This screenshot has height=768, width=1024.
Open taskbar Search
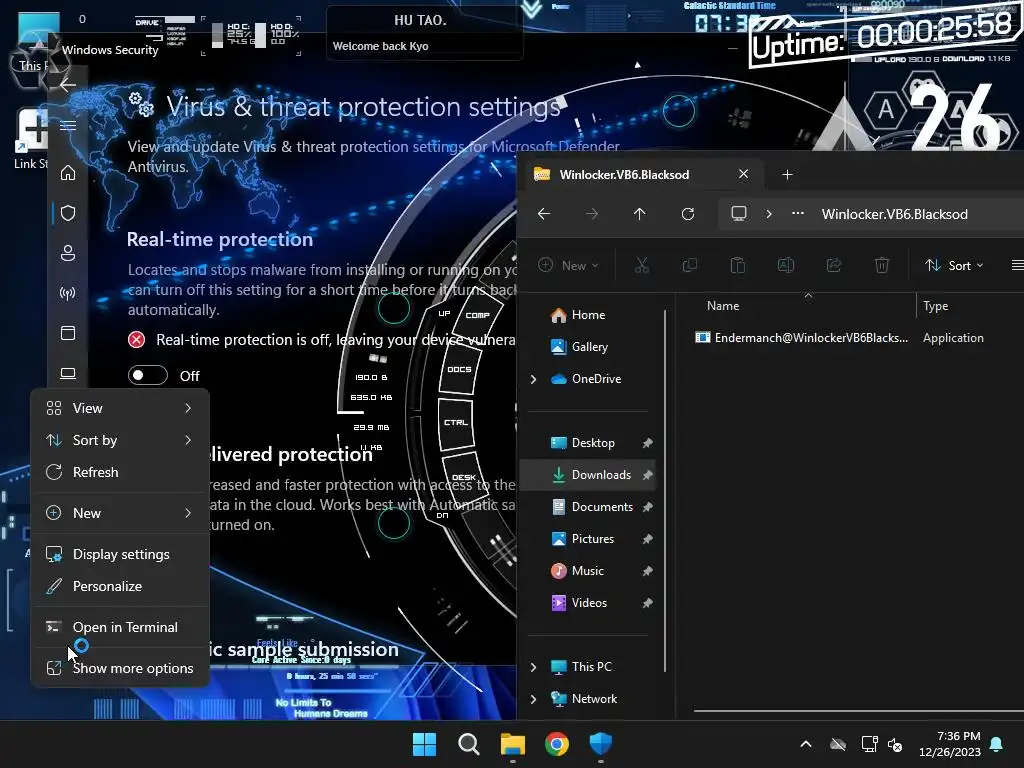pyautogui.click(x=468, y=744)
